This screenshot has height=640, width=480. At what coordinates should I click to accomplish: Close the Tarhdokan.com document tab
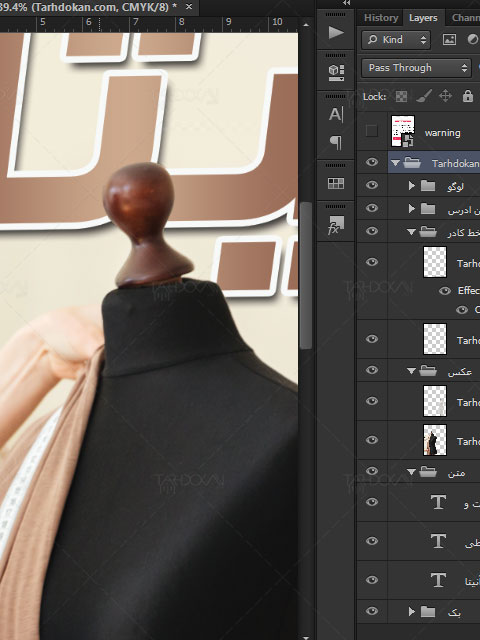coord(189,7)
